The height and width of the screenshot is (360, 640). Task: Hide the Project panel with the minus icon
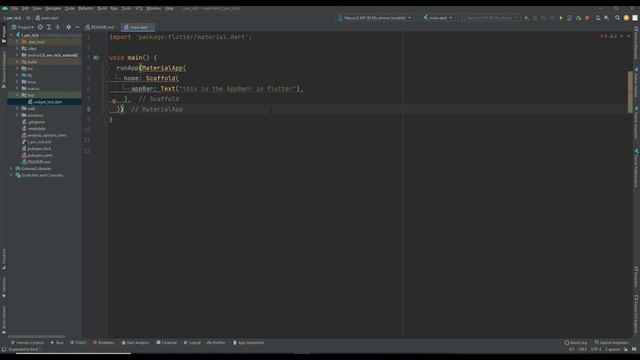click(77, 27)
